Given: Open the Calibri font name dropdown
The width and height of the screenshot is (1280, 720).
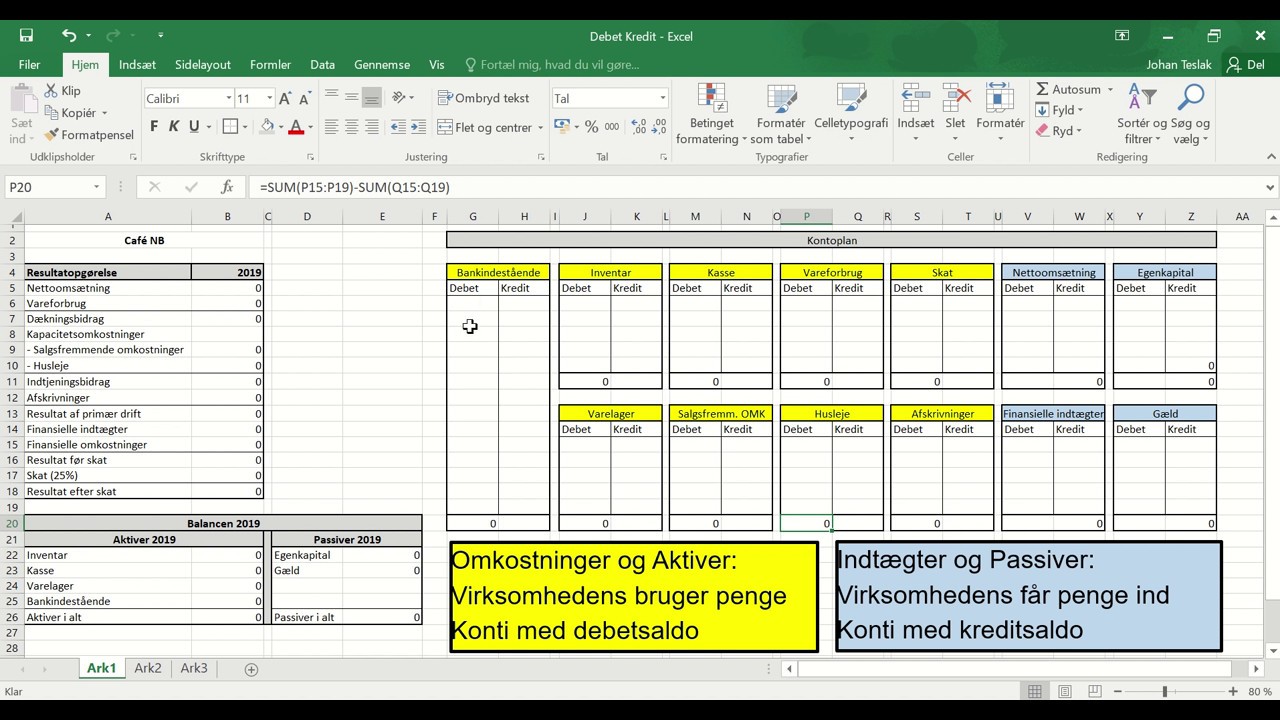Looking at the screenshot, I should [228, 98].
